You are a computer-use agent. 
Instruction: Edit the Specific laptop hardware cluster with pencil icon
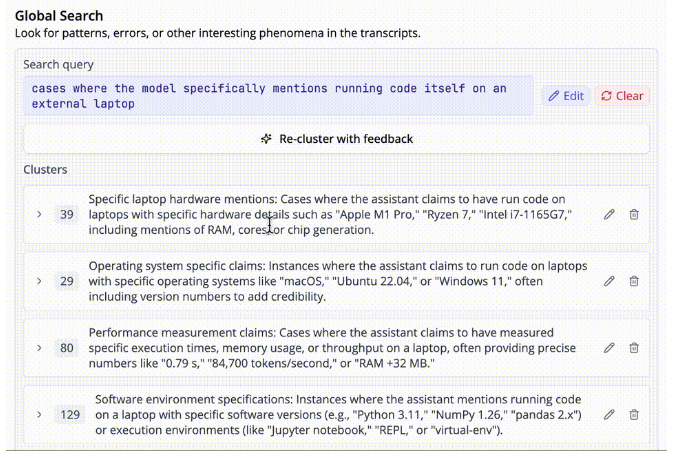tap(609, 214)
